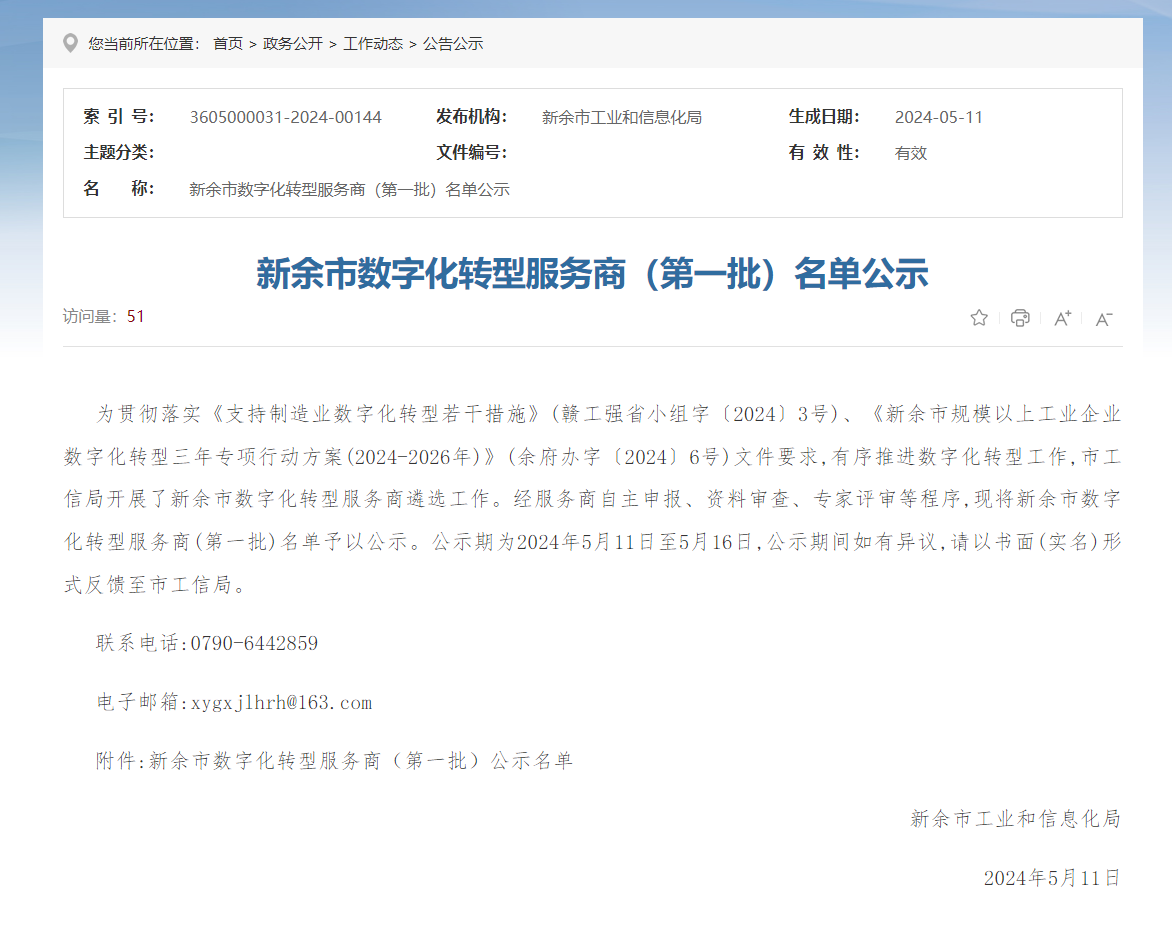Click the blue article headline

click(x=592, y=273)
